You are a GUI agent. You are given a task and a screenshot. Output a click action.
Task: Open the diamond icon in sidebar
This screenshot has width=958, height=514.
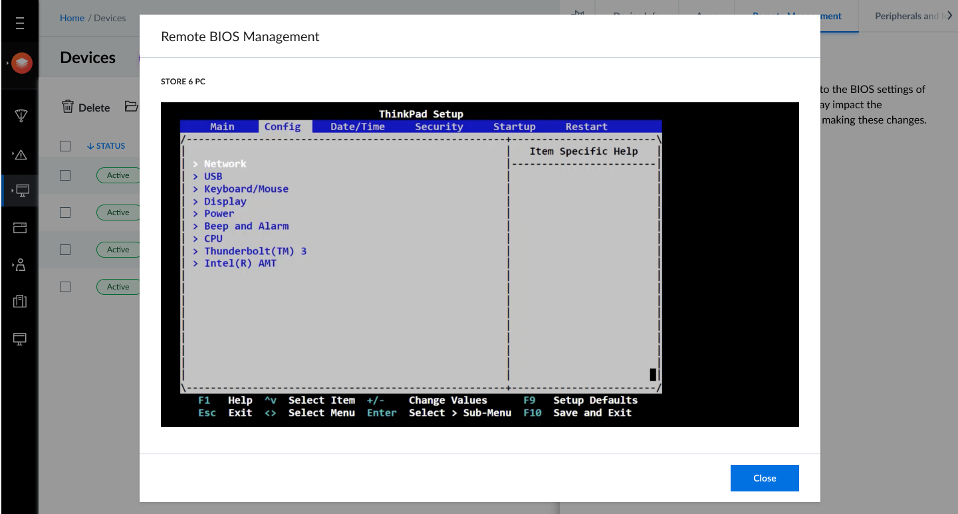pyautogui.click(x=21, y=116)
